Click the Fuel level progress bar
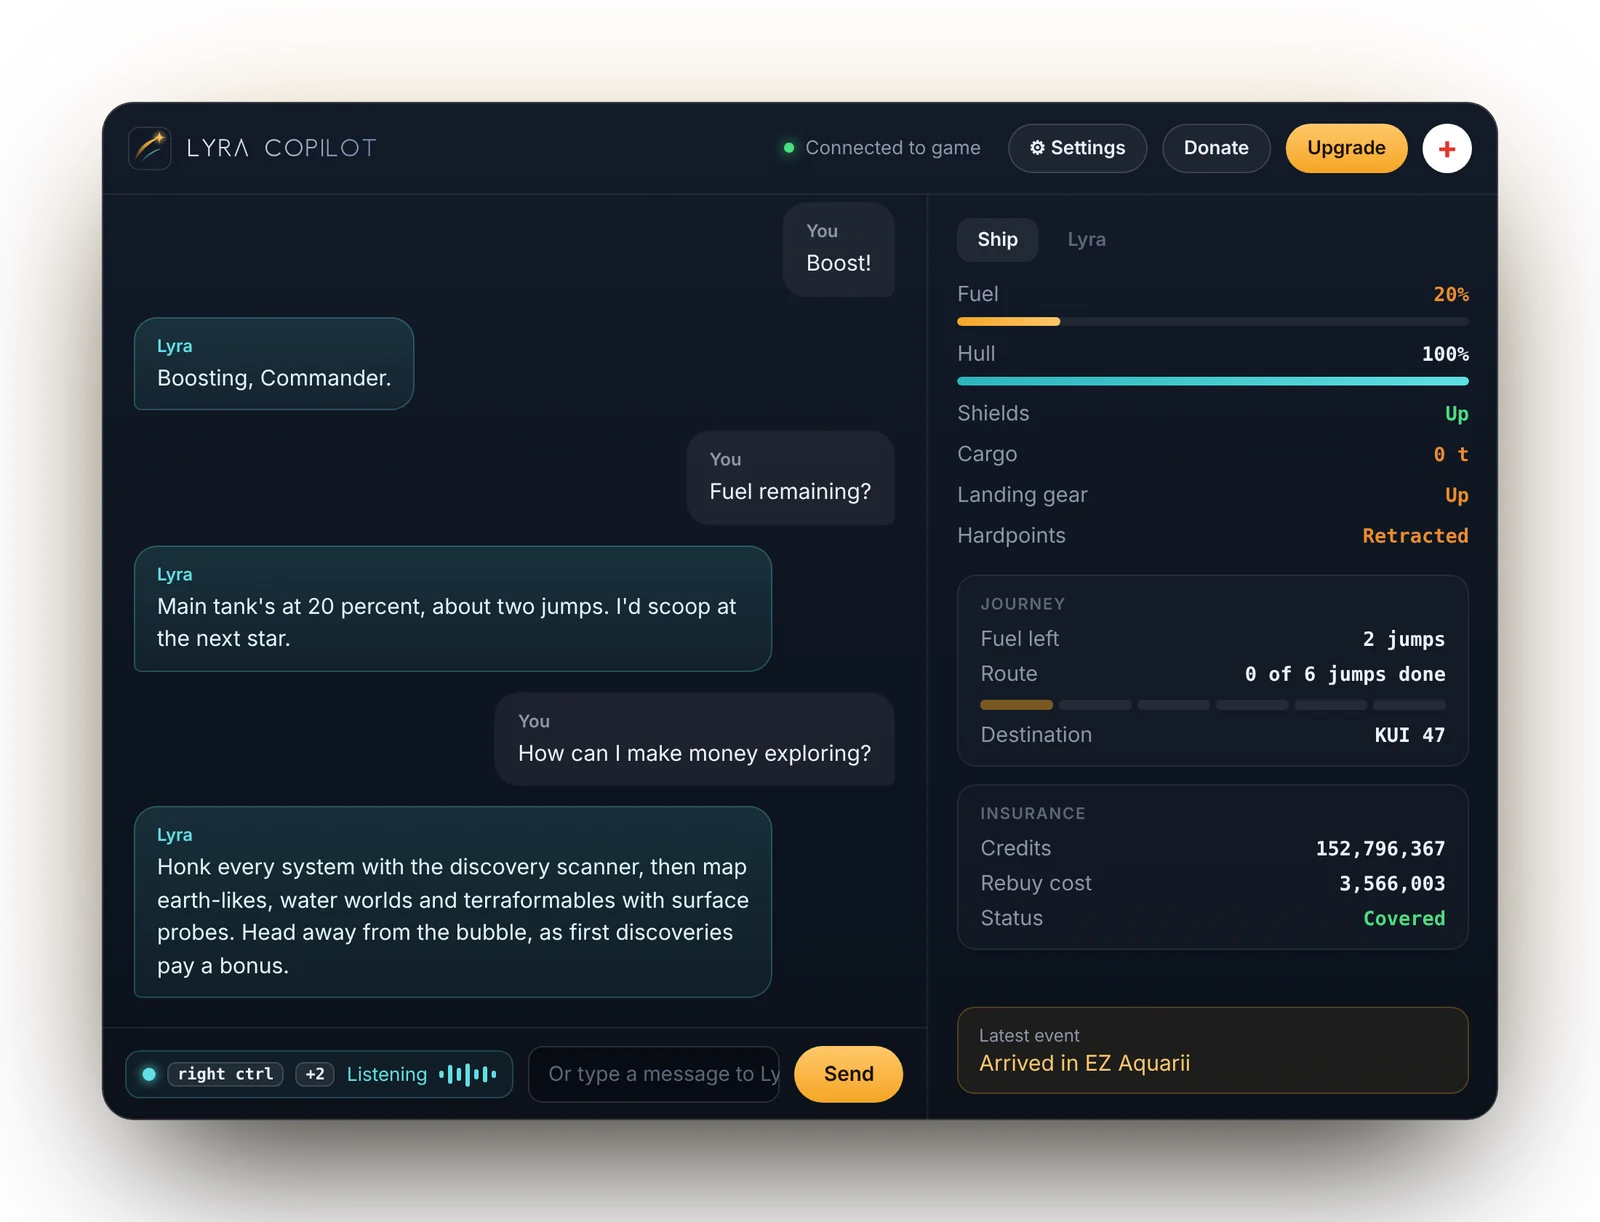 [1212, 322]
